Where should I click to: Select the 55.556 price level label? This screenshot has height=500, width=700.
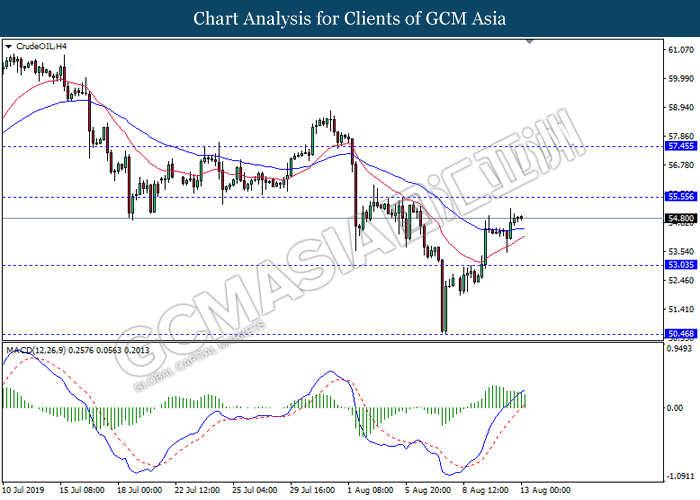point(680,196)
